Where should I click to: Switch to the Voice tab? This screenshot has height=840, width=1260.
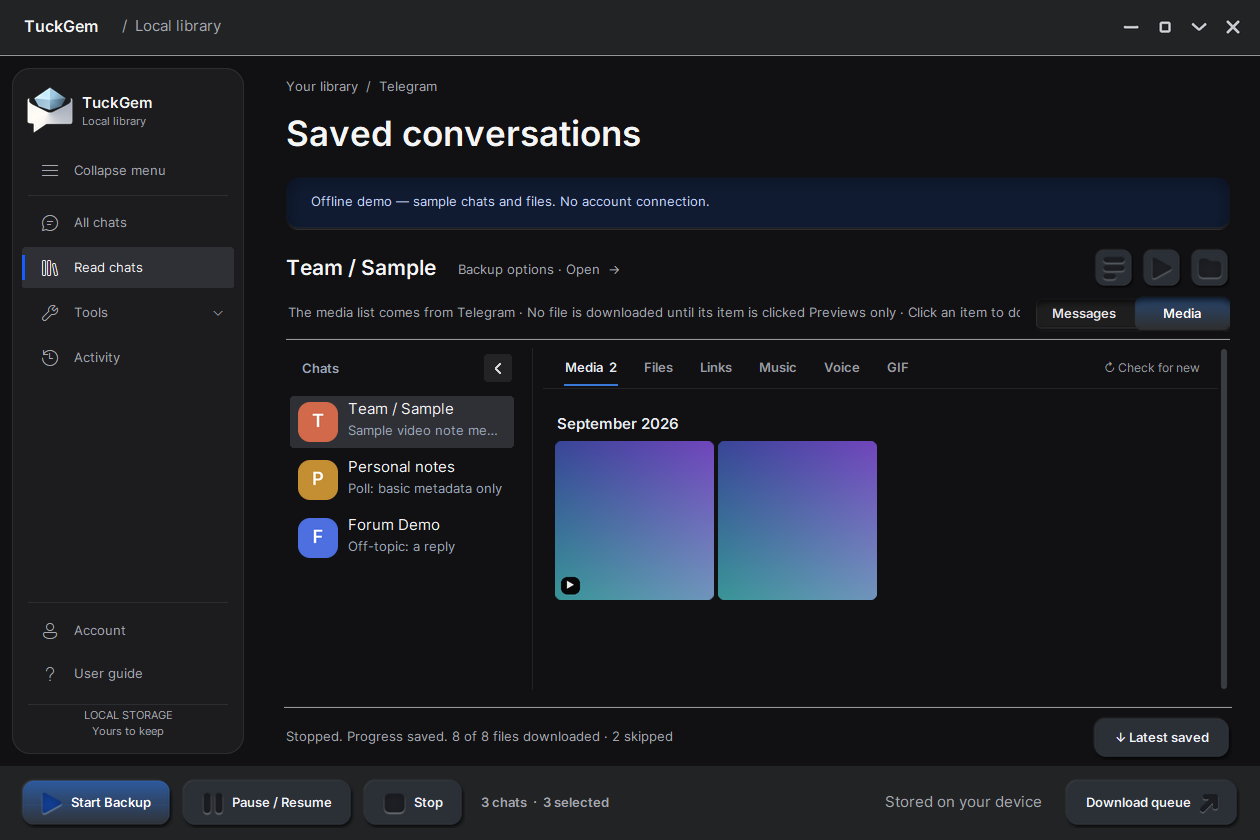[x=842, y=368]
